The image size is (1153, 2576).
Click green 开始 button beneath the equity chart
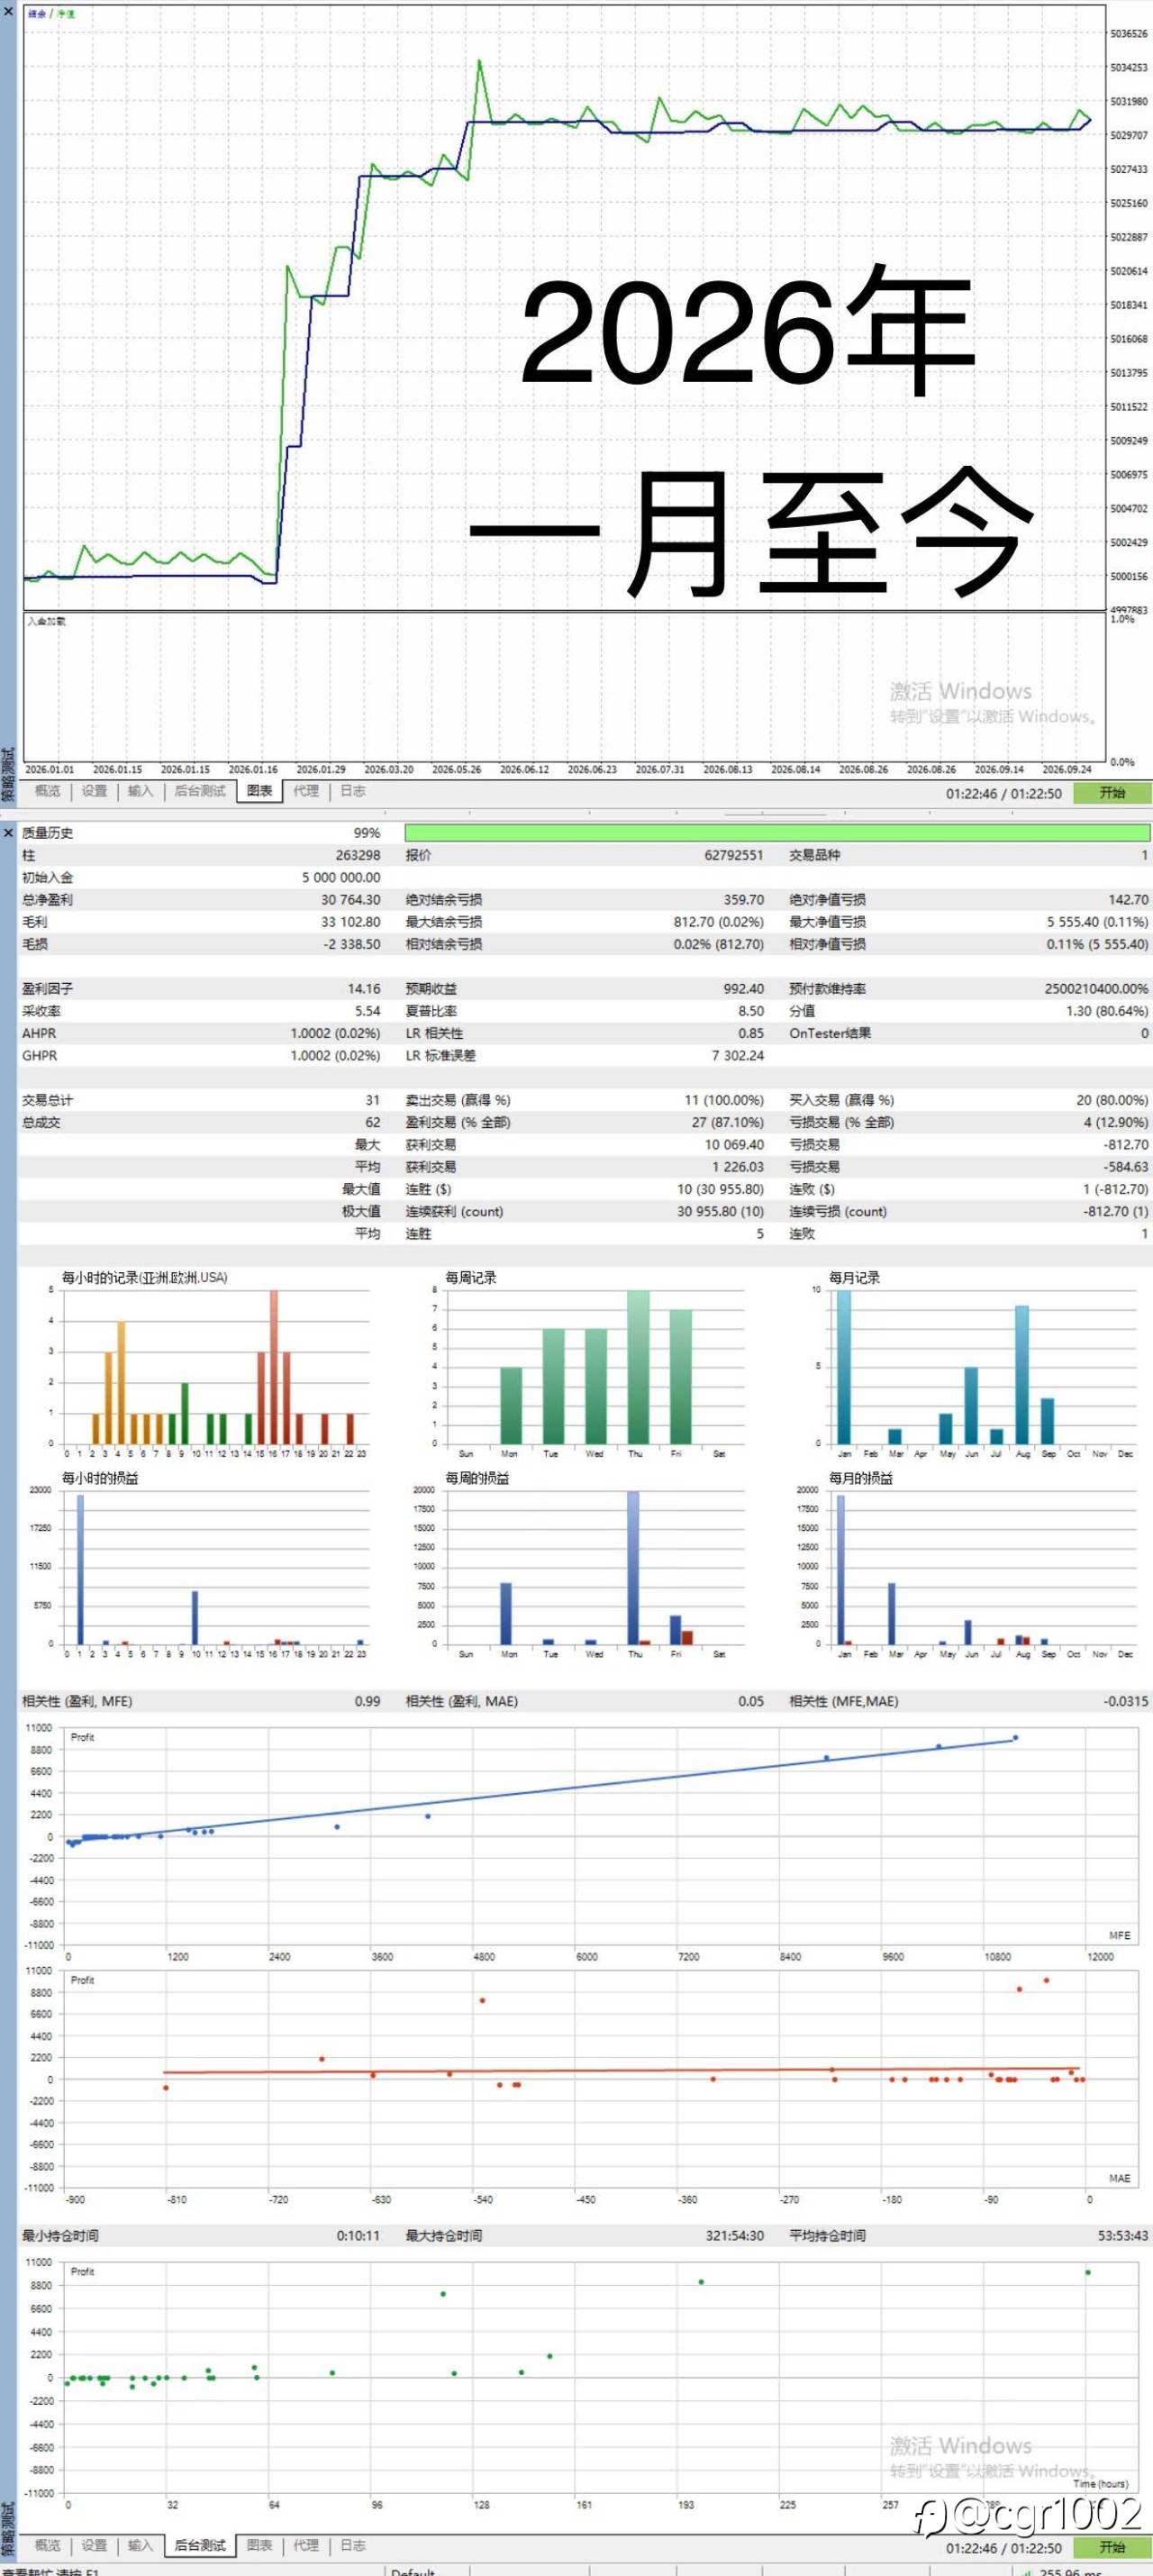pyautogui.click(x=1112, y=793)
